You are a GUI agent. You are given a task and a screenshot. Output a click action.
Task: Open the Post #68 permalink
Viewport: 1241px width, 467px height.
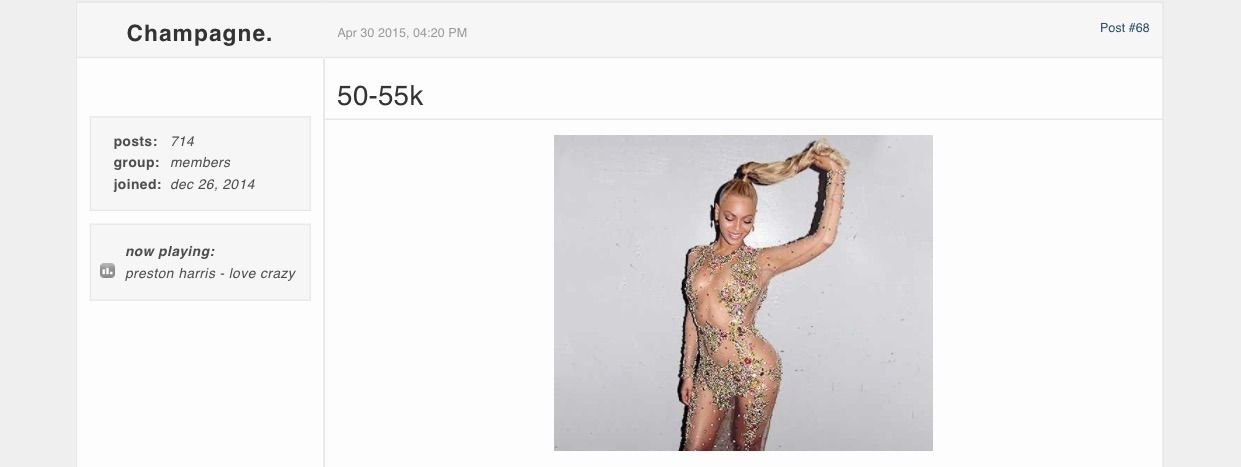click(1124, 28)
